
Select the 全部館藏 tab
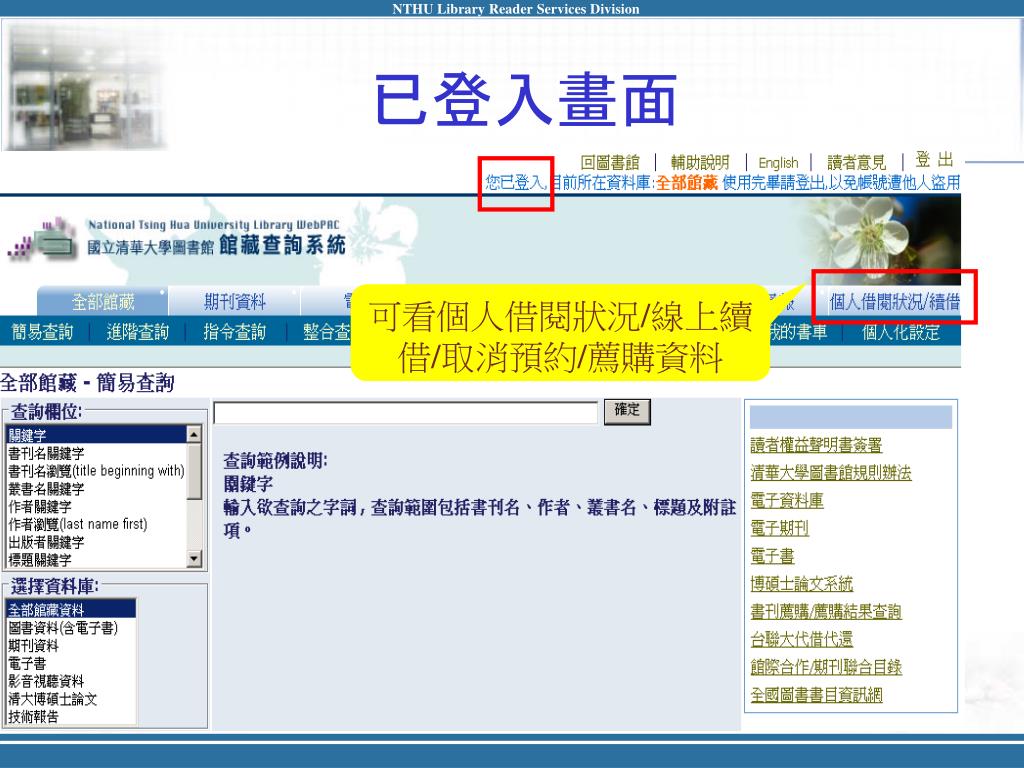pyautogui.click(x=103, y=302)
